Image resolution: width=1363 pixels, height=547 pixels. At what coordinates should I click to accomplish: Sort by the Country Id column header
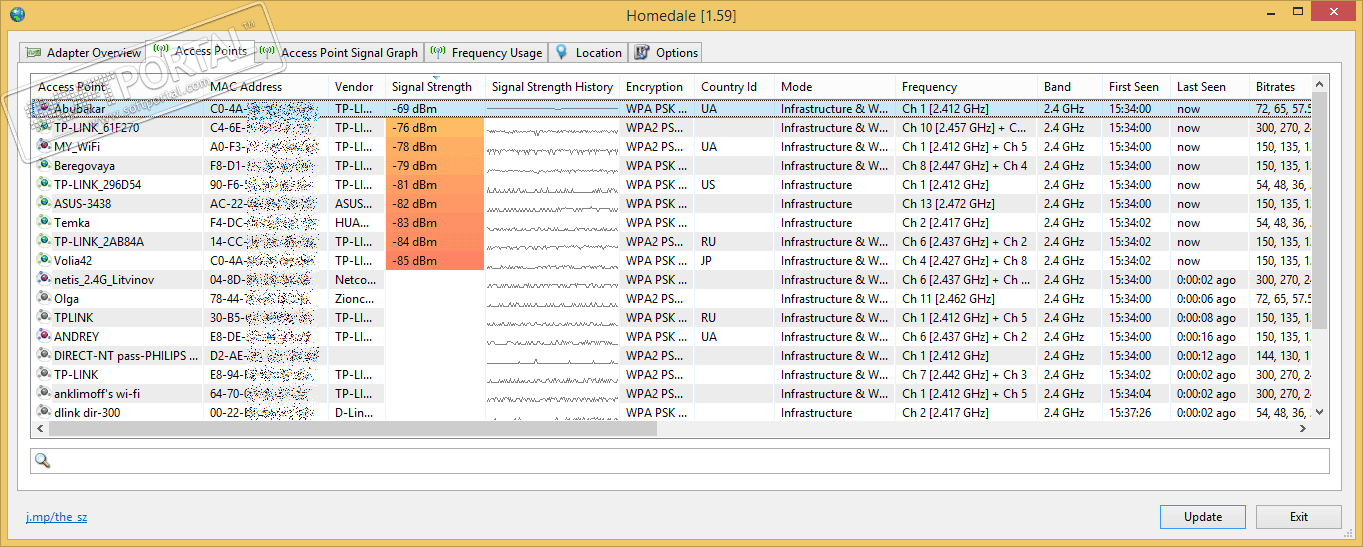coord(734,87)
